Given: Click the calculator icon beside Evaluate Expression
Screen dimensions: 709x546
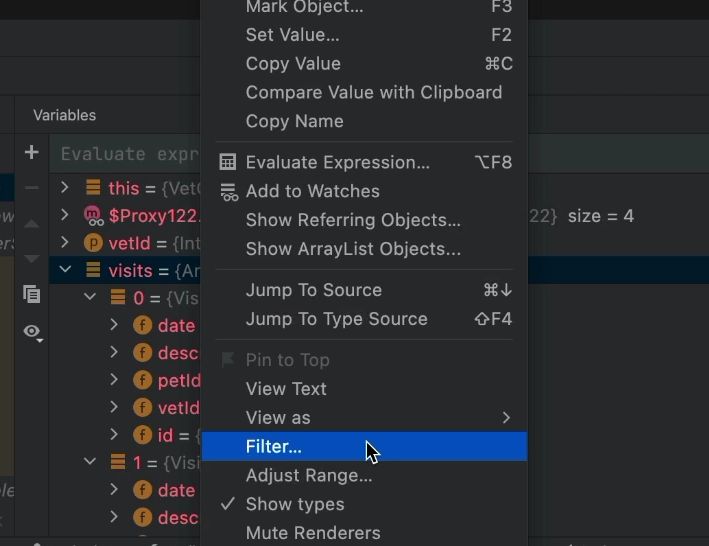Looking at the screenshot, I should (x=228, y=162).
